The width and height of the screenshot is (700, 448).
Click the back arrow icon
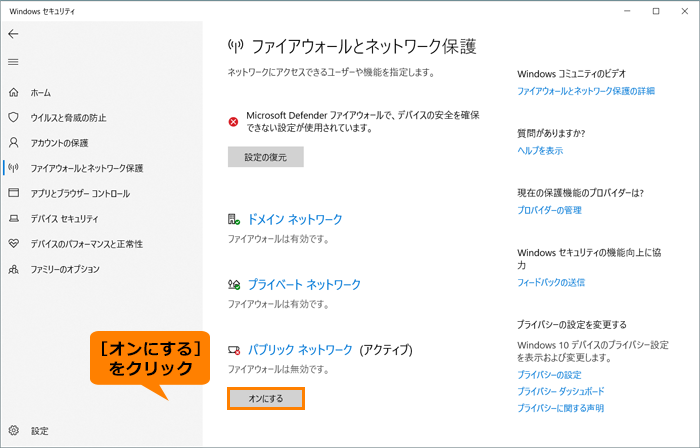13,34
